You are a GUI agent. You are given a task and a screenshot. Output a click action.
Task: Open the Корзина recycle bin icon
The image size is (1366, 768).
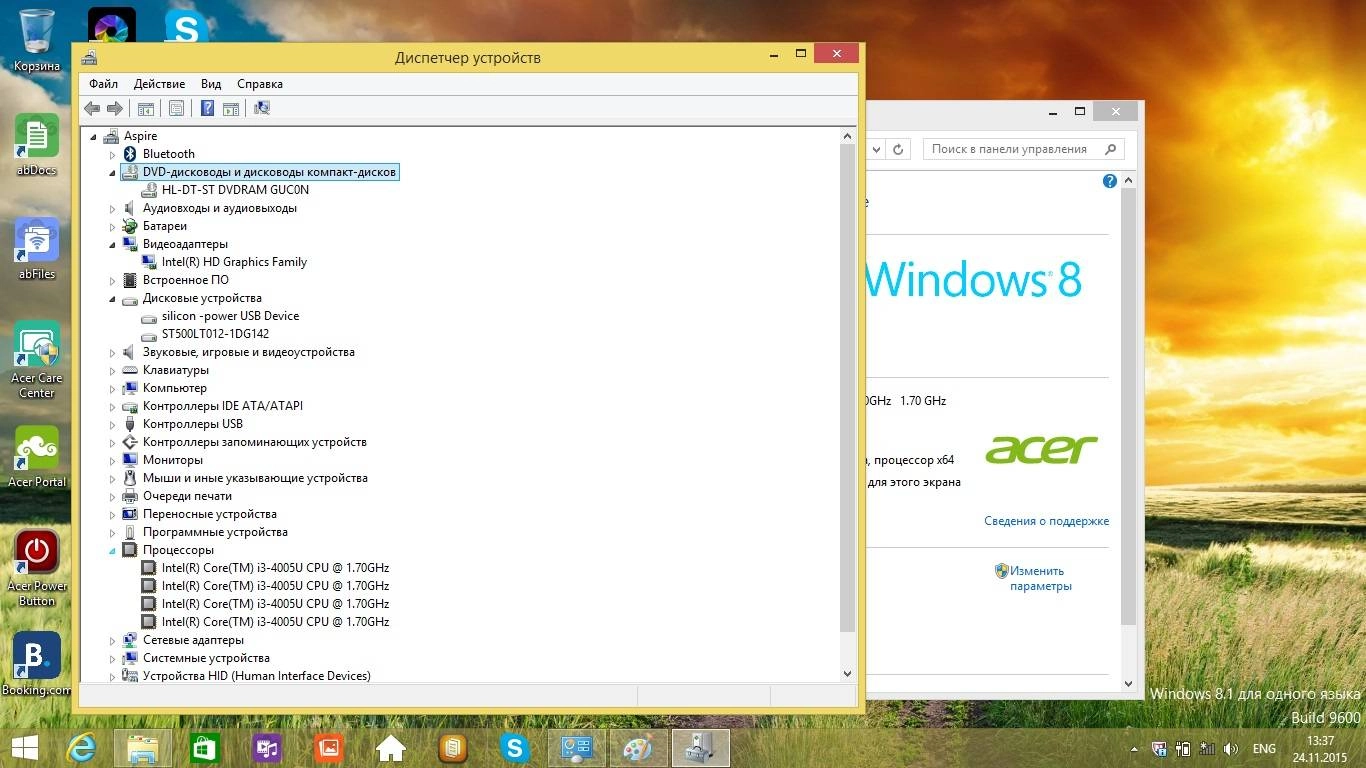(x=37, y=40)
